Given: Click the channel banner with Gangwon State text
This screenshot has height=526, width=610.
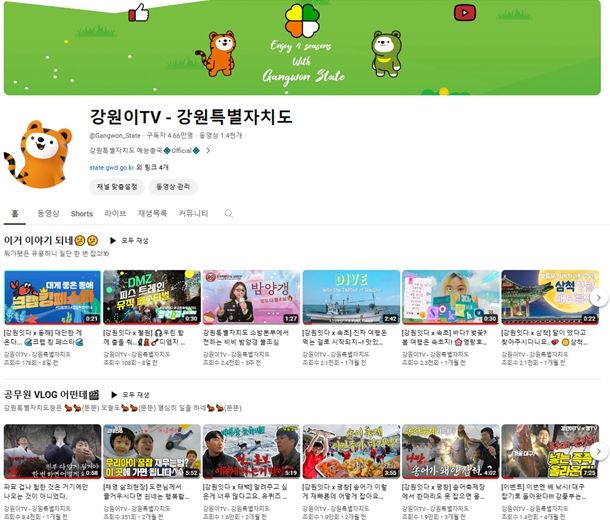Looking at the screenshot, I should click(x=302, y=47).
